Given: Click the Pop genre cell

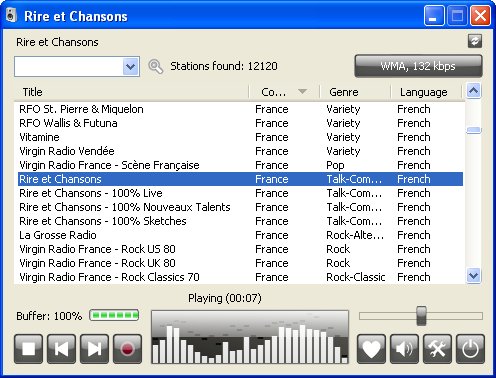Looking at the screenshot, I should pyautogui.click(x=335, y=165).
